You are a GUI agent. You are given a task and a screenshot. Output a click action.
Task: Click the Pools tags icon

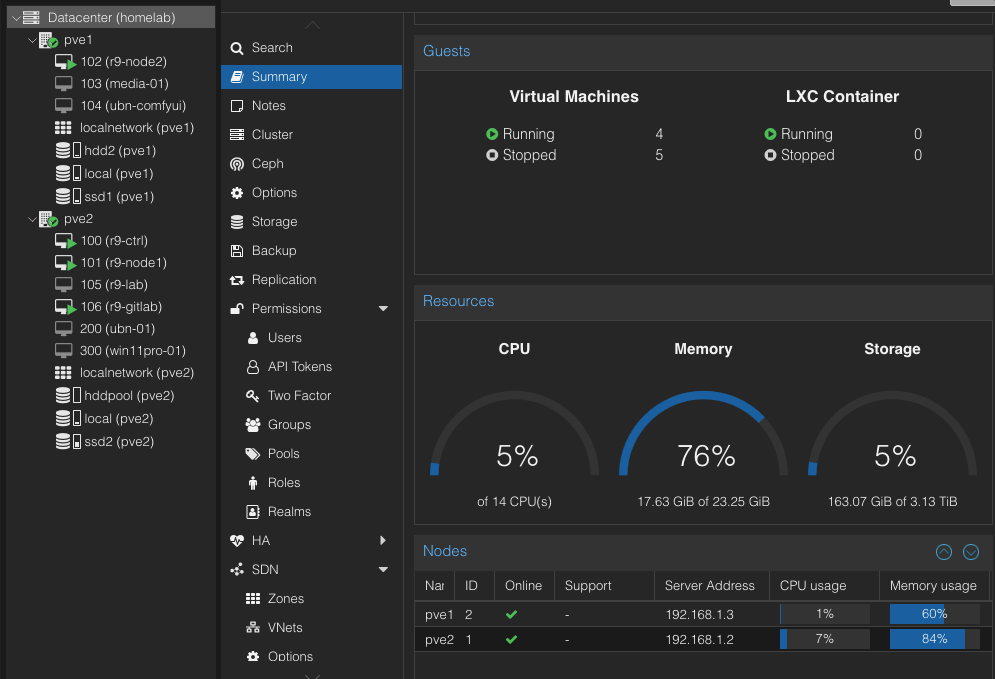pyautogui.click(x=252, y=454)
